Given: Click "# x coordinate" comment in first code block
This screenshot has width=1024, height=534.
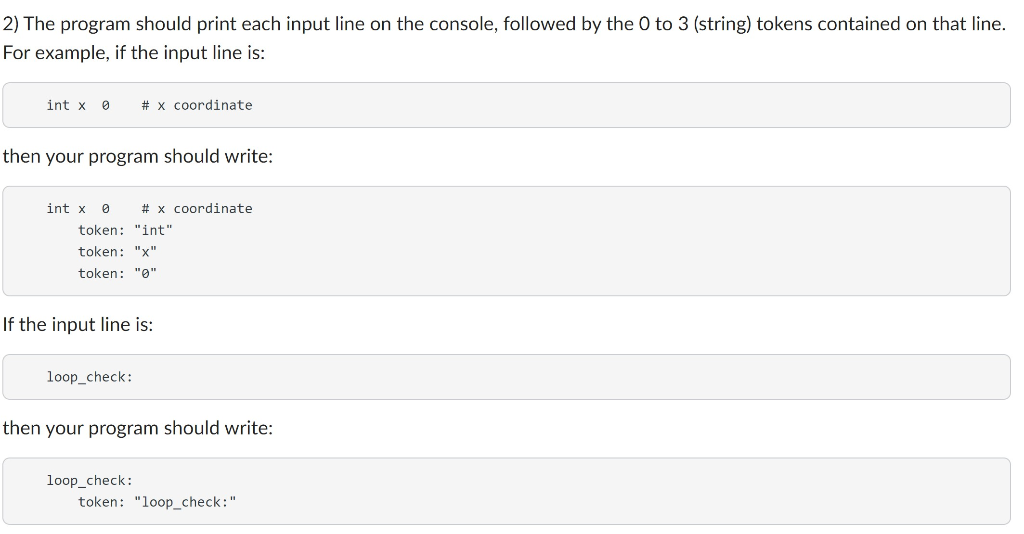Looking at the screenshot, I should tap(197, 105).
